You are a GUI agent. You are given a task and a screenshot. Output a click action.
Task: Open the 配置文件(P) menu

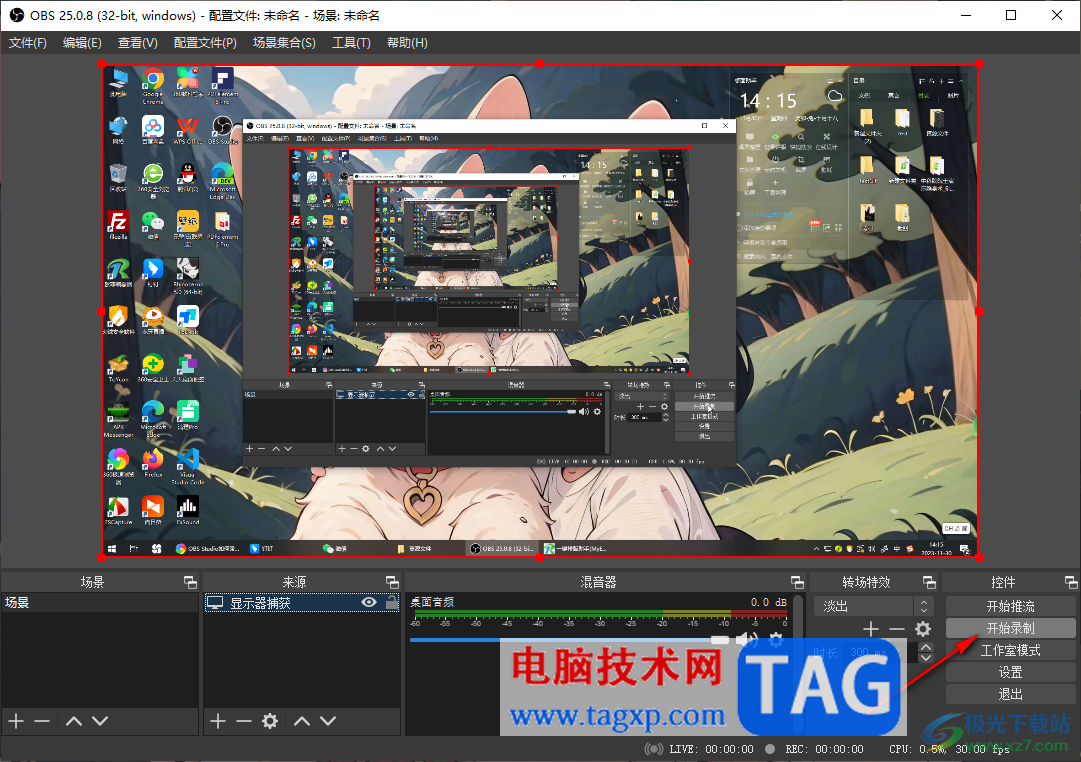tap(205, 43)
